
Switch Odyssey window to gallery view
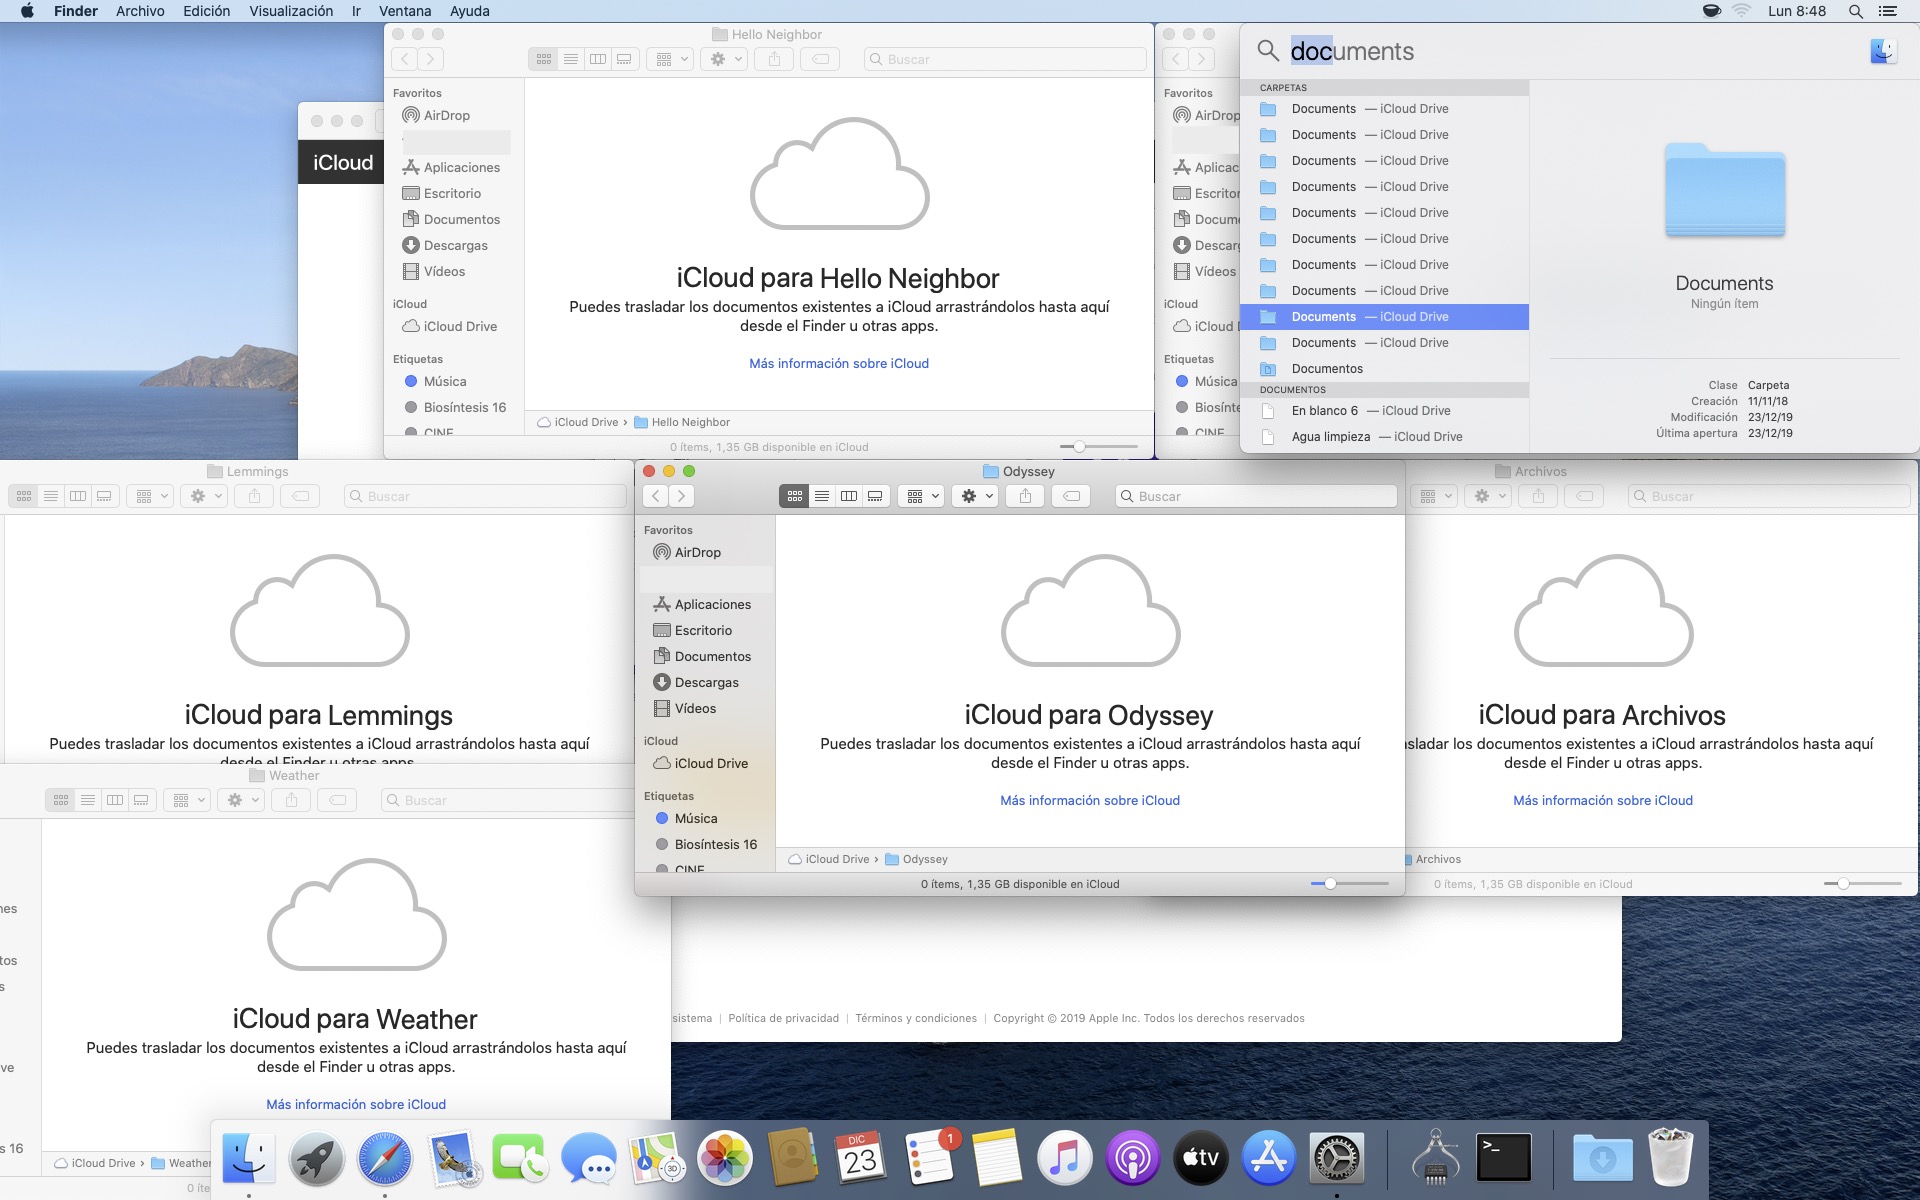pos(875,496)
